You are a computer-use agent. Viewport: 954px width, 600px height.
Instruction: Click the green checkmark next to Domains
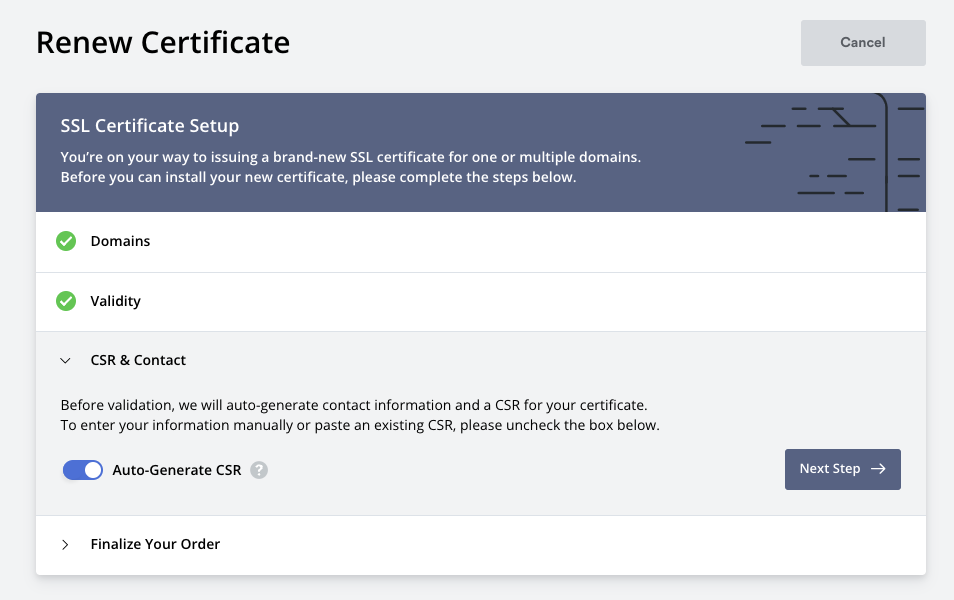(x=66, y=241)
